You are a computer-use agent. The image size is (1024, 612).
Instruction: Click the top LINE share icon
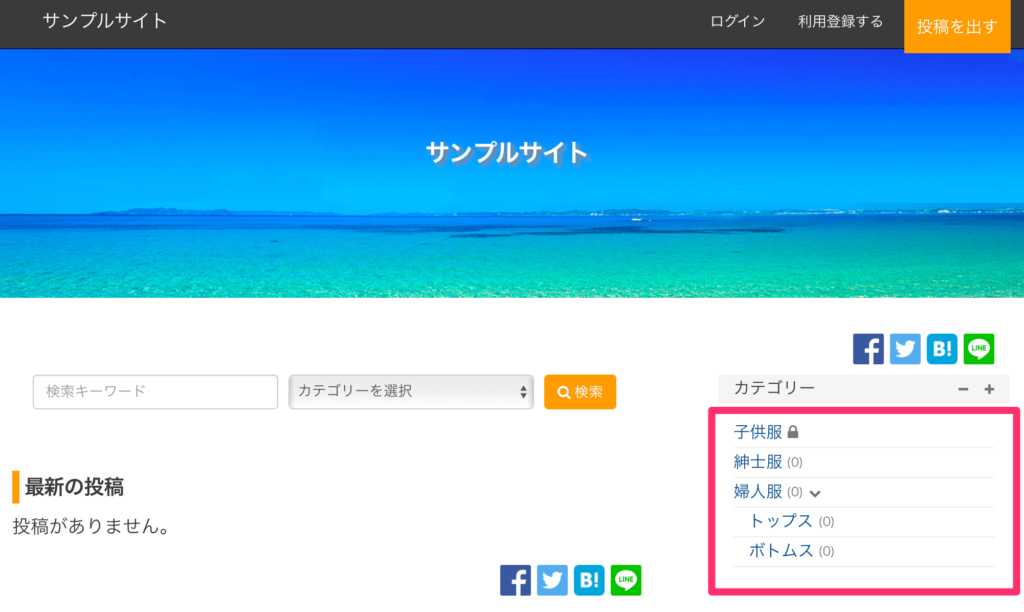pos(979,349)
